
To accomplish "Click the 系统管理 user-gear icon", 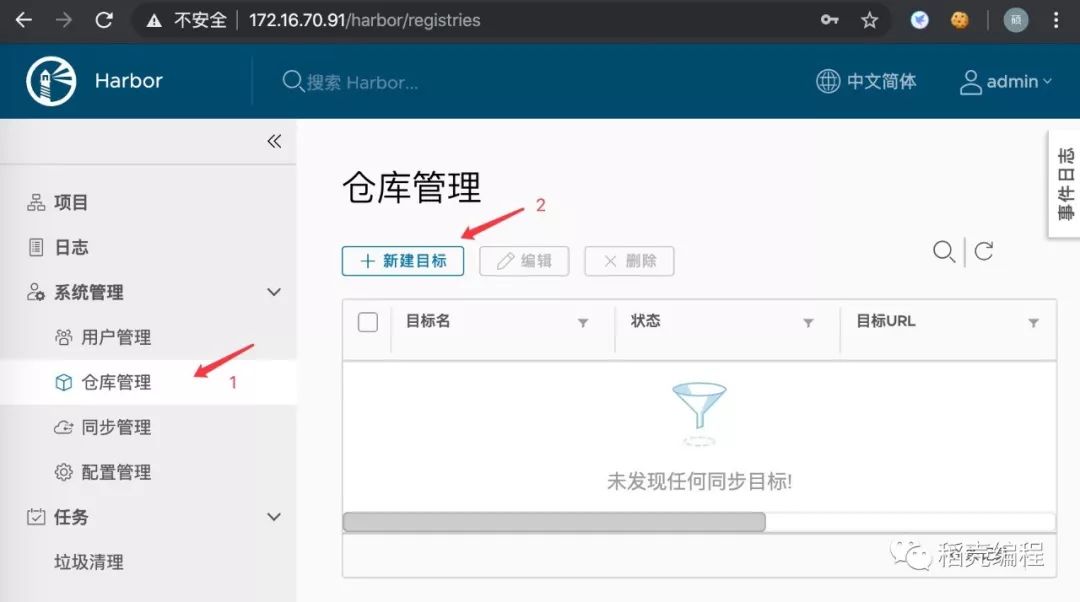I will point(36,292).
